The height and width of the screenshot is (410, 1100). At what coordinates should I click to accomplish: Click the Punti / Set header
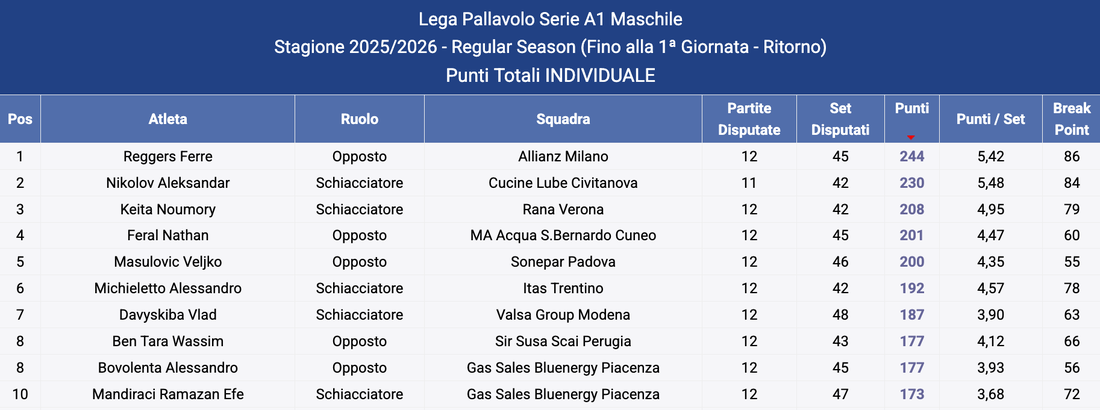990,119
